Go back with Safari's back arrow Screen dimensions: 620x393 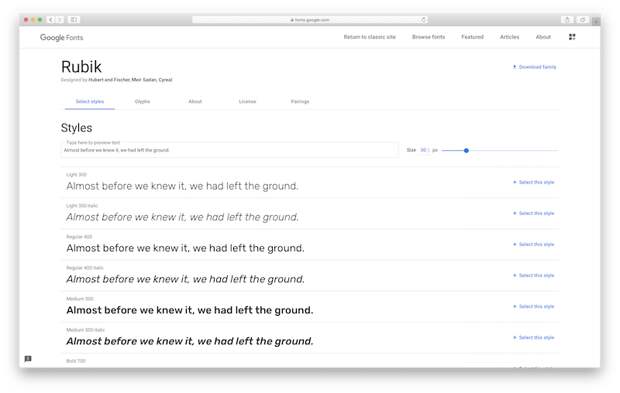51,19
